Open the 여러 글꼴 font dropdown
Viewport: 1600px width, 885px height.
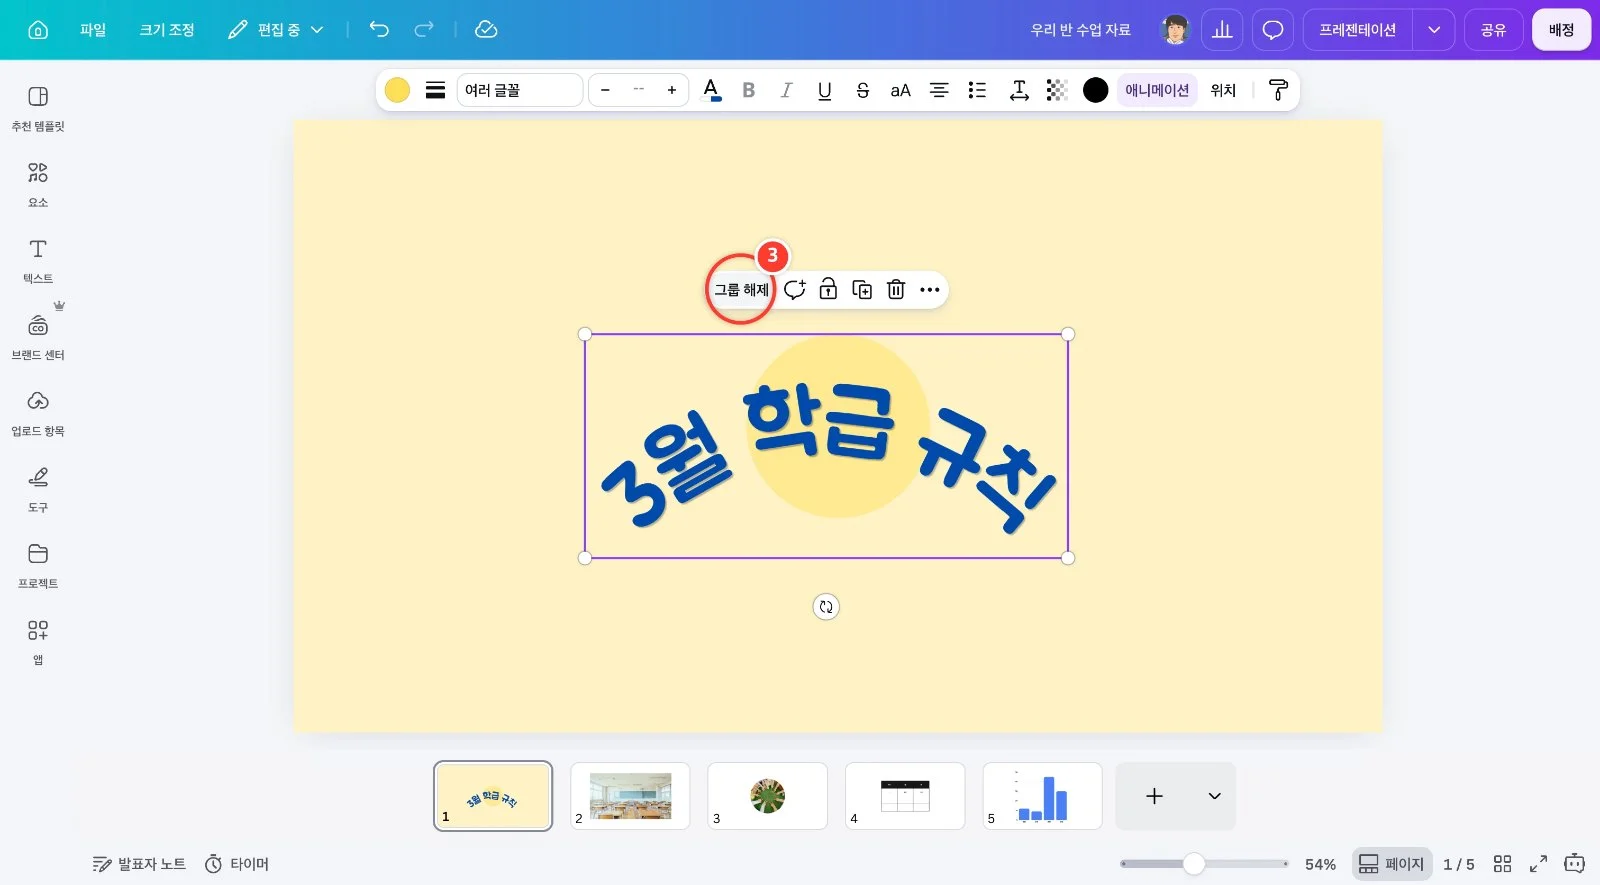tap(520, 90)
